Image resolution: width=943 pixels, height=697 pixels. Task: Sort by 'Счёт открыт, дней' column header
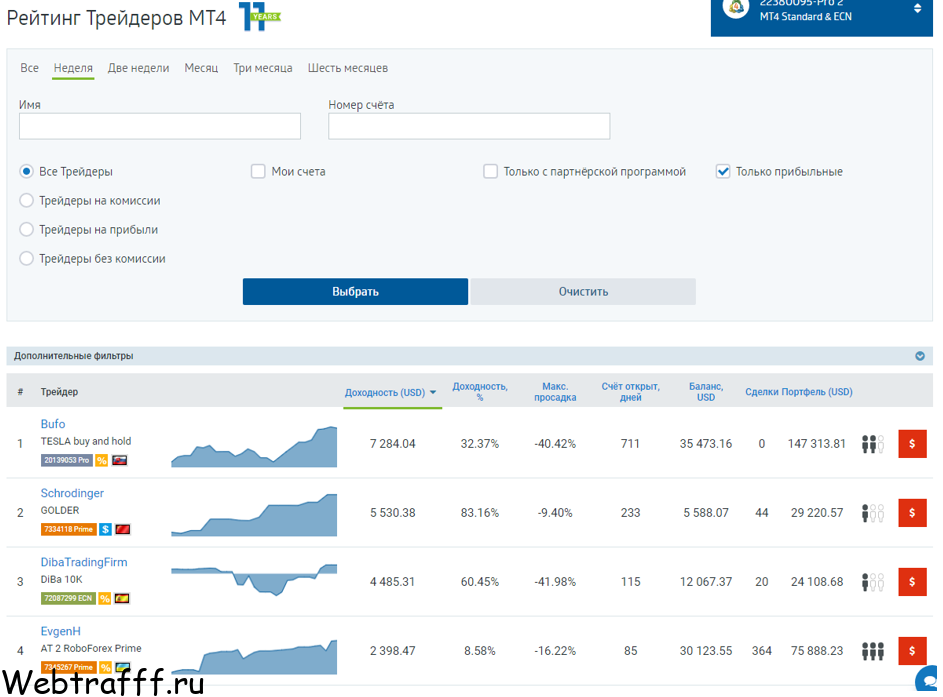tap(630, 391)
